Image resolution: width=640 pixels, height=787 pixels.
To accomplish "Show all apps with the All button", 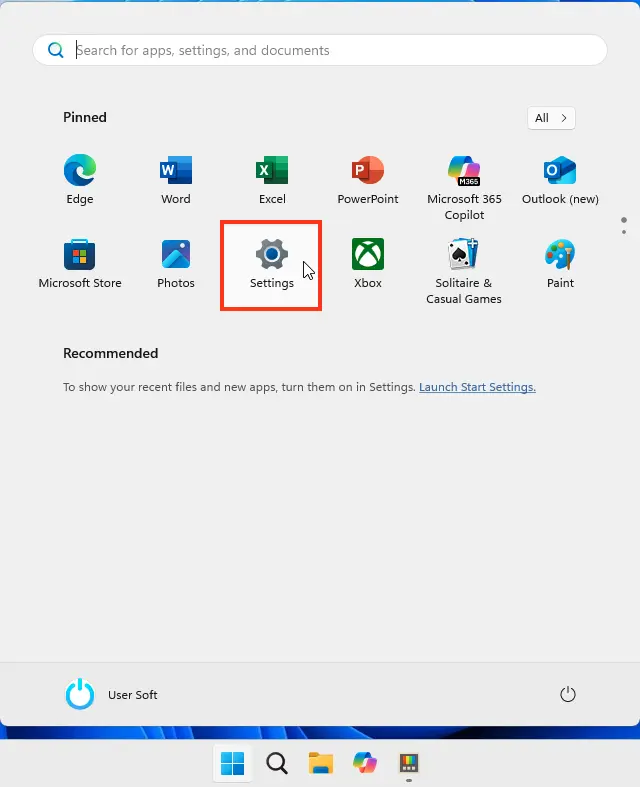I will [551, 118].
